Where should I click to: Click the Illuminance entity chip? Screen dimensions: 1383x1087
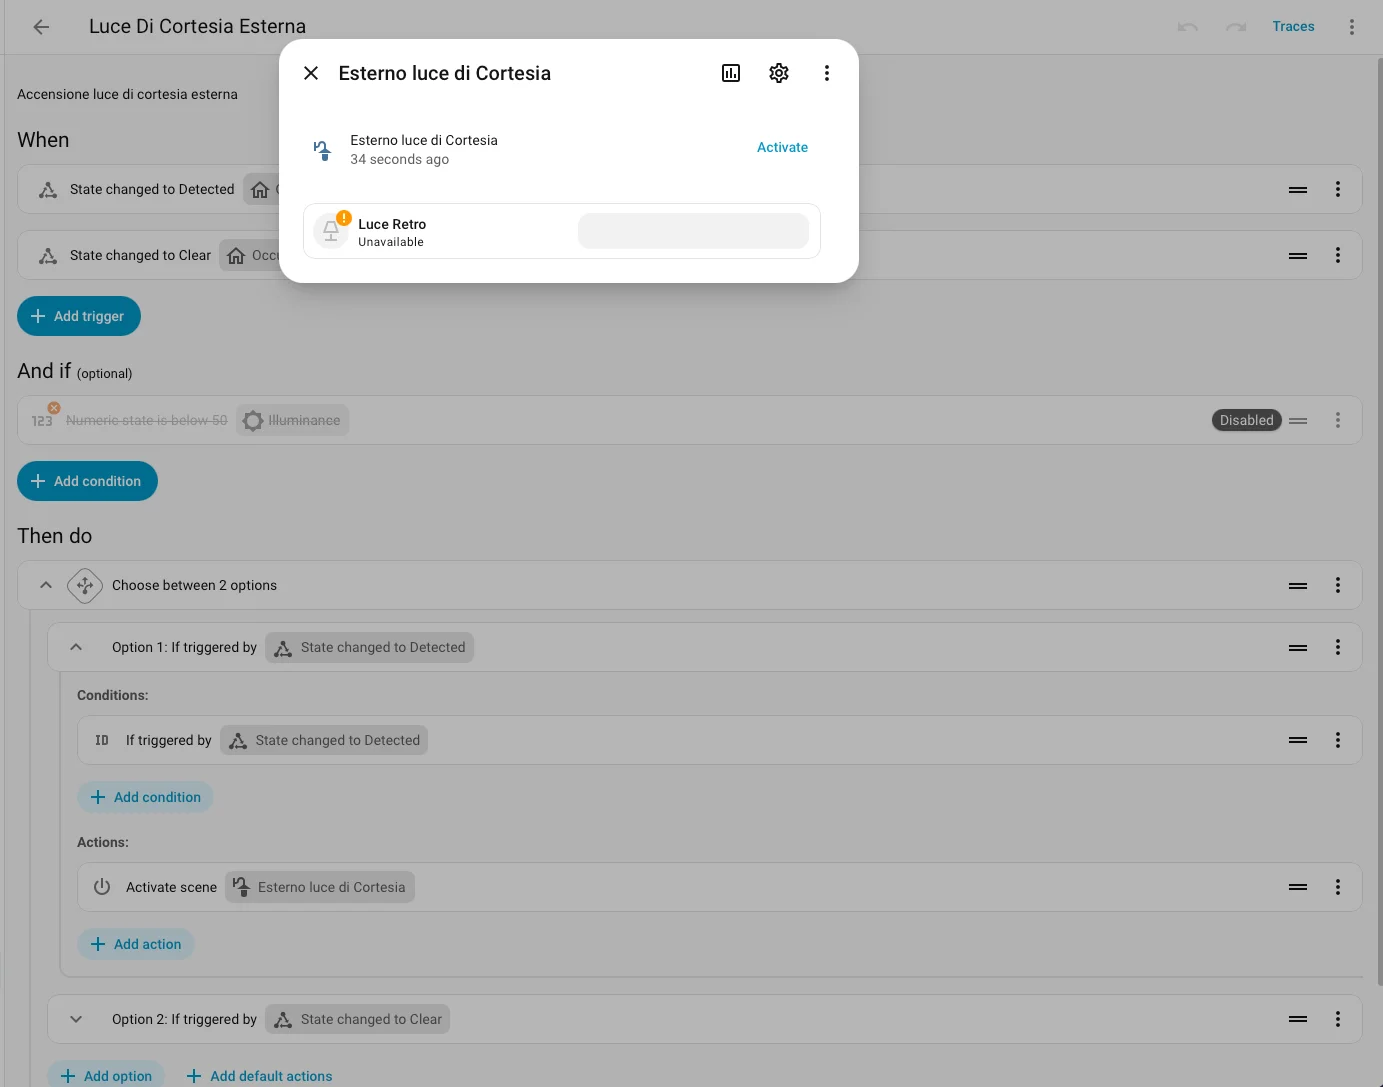click(292, 420)
